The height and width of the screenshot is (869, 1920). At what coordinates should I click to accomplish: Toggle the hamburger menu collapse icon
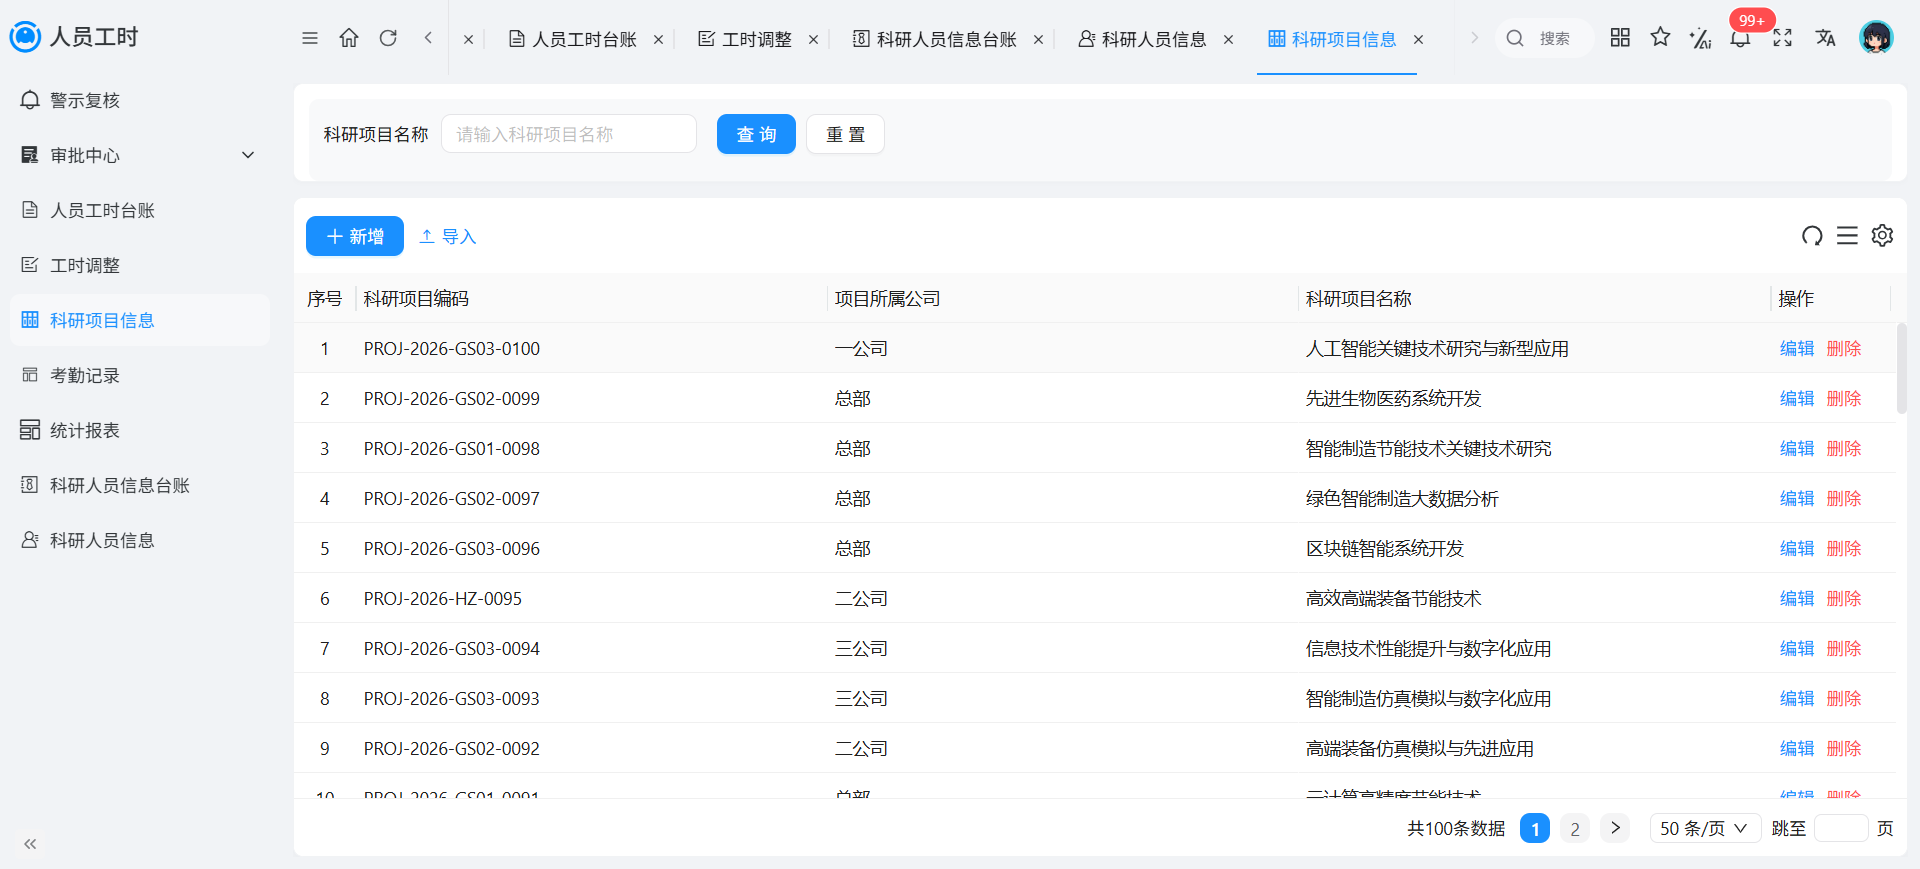(310, 38)
